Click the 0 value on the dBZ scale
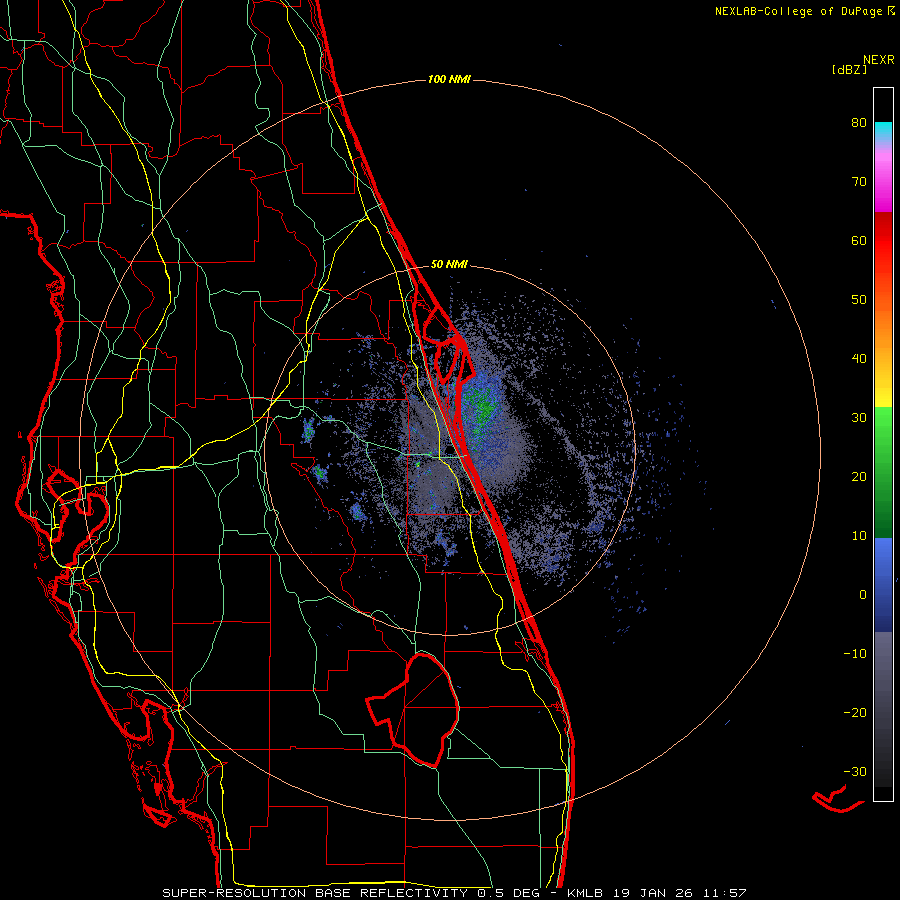The image size is (900, 900). click(x=863, y=595)
